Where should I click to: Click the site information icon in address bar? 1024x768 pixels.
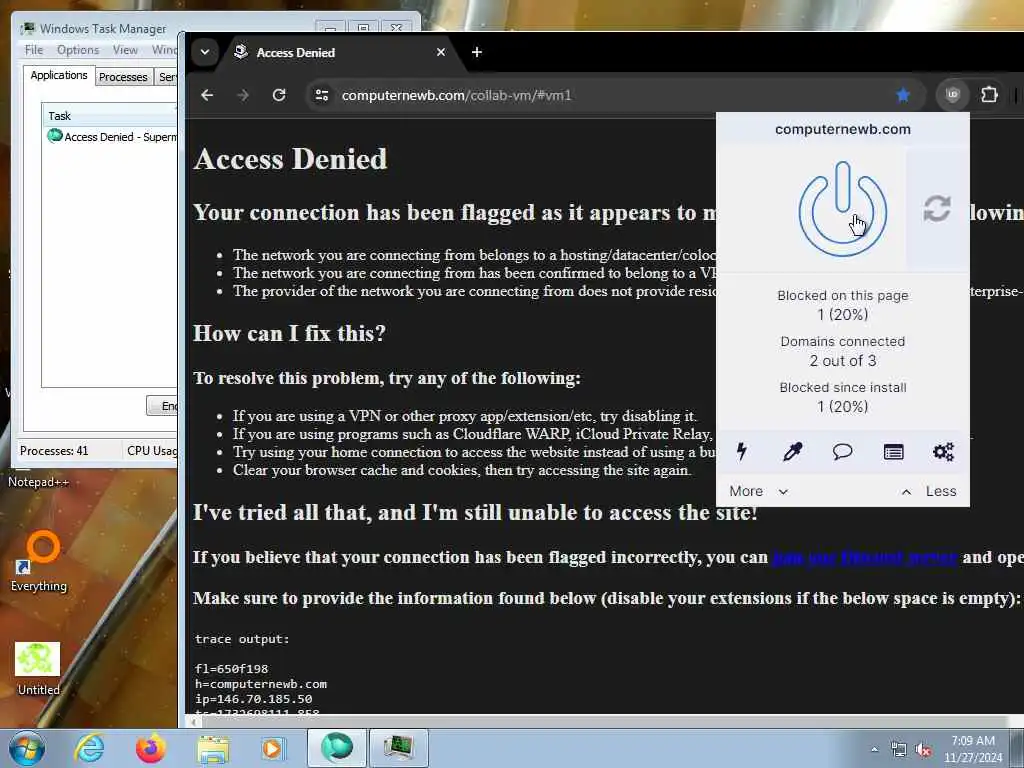[321, 95]
